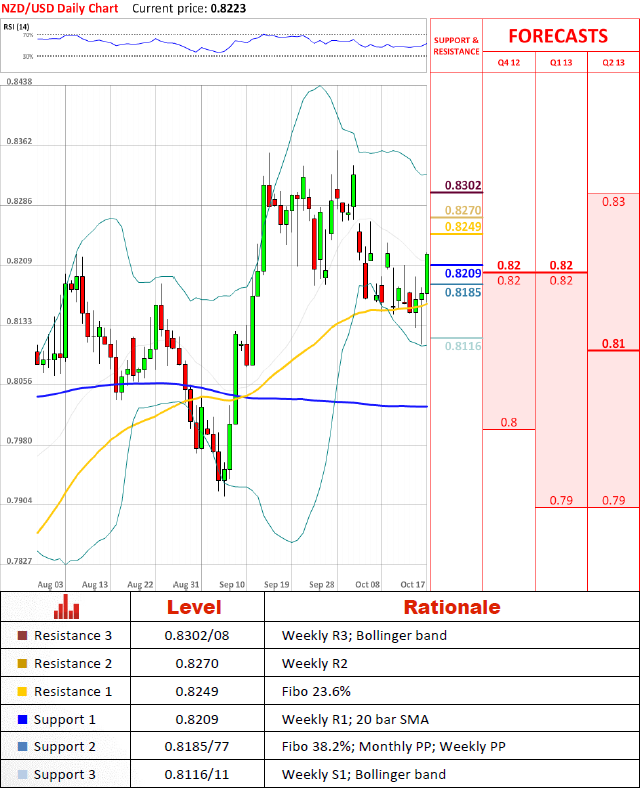Select the Q2 13 forecast column header

pos(613,63)
